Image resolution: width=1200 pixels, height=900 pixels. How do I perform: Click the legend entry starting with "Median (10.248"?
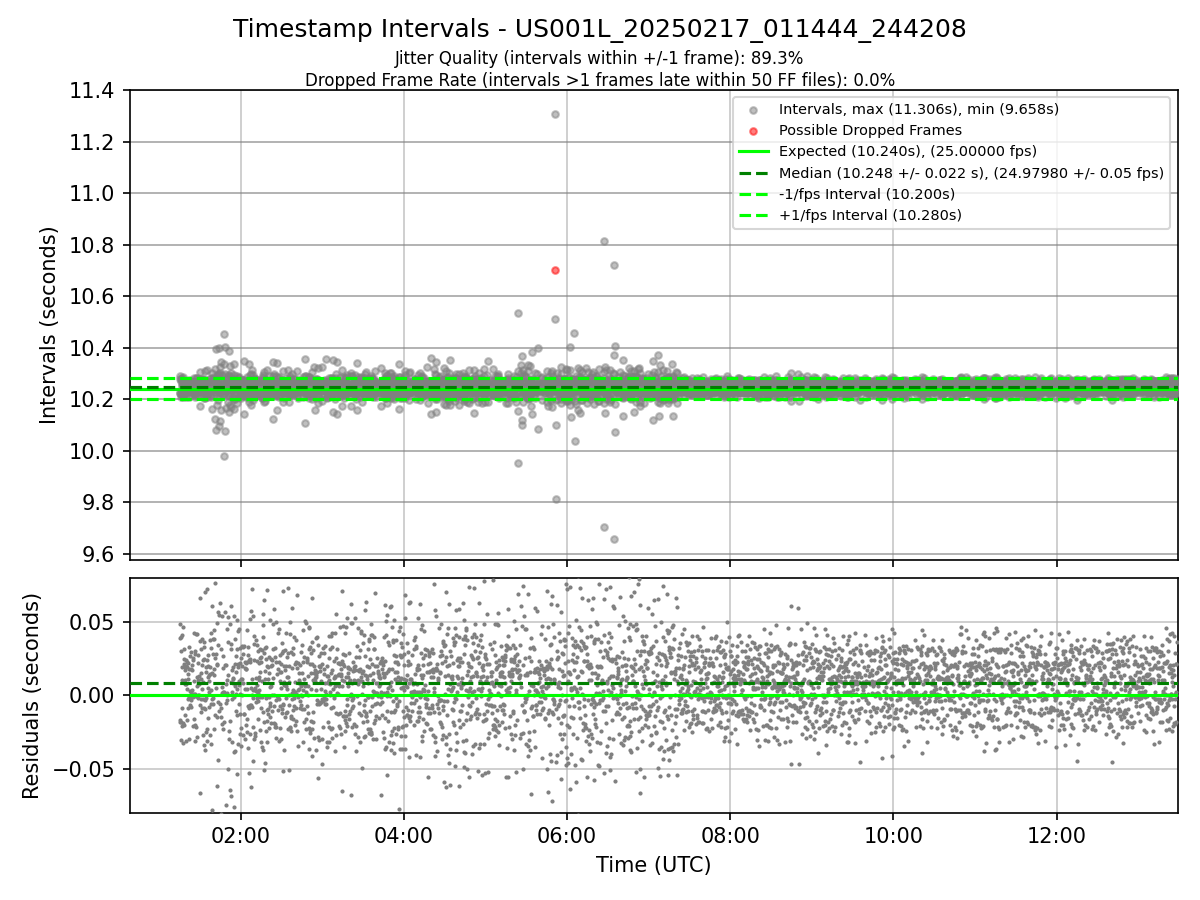pos(971,173)
